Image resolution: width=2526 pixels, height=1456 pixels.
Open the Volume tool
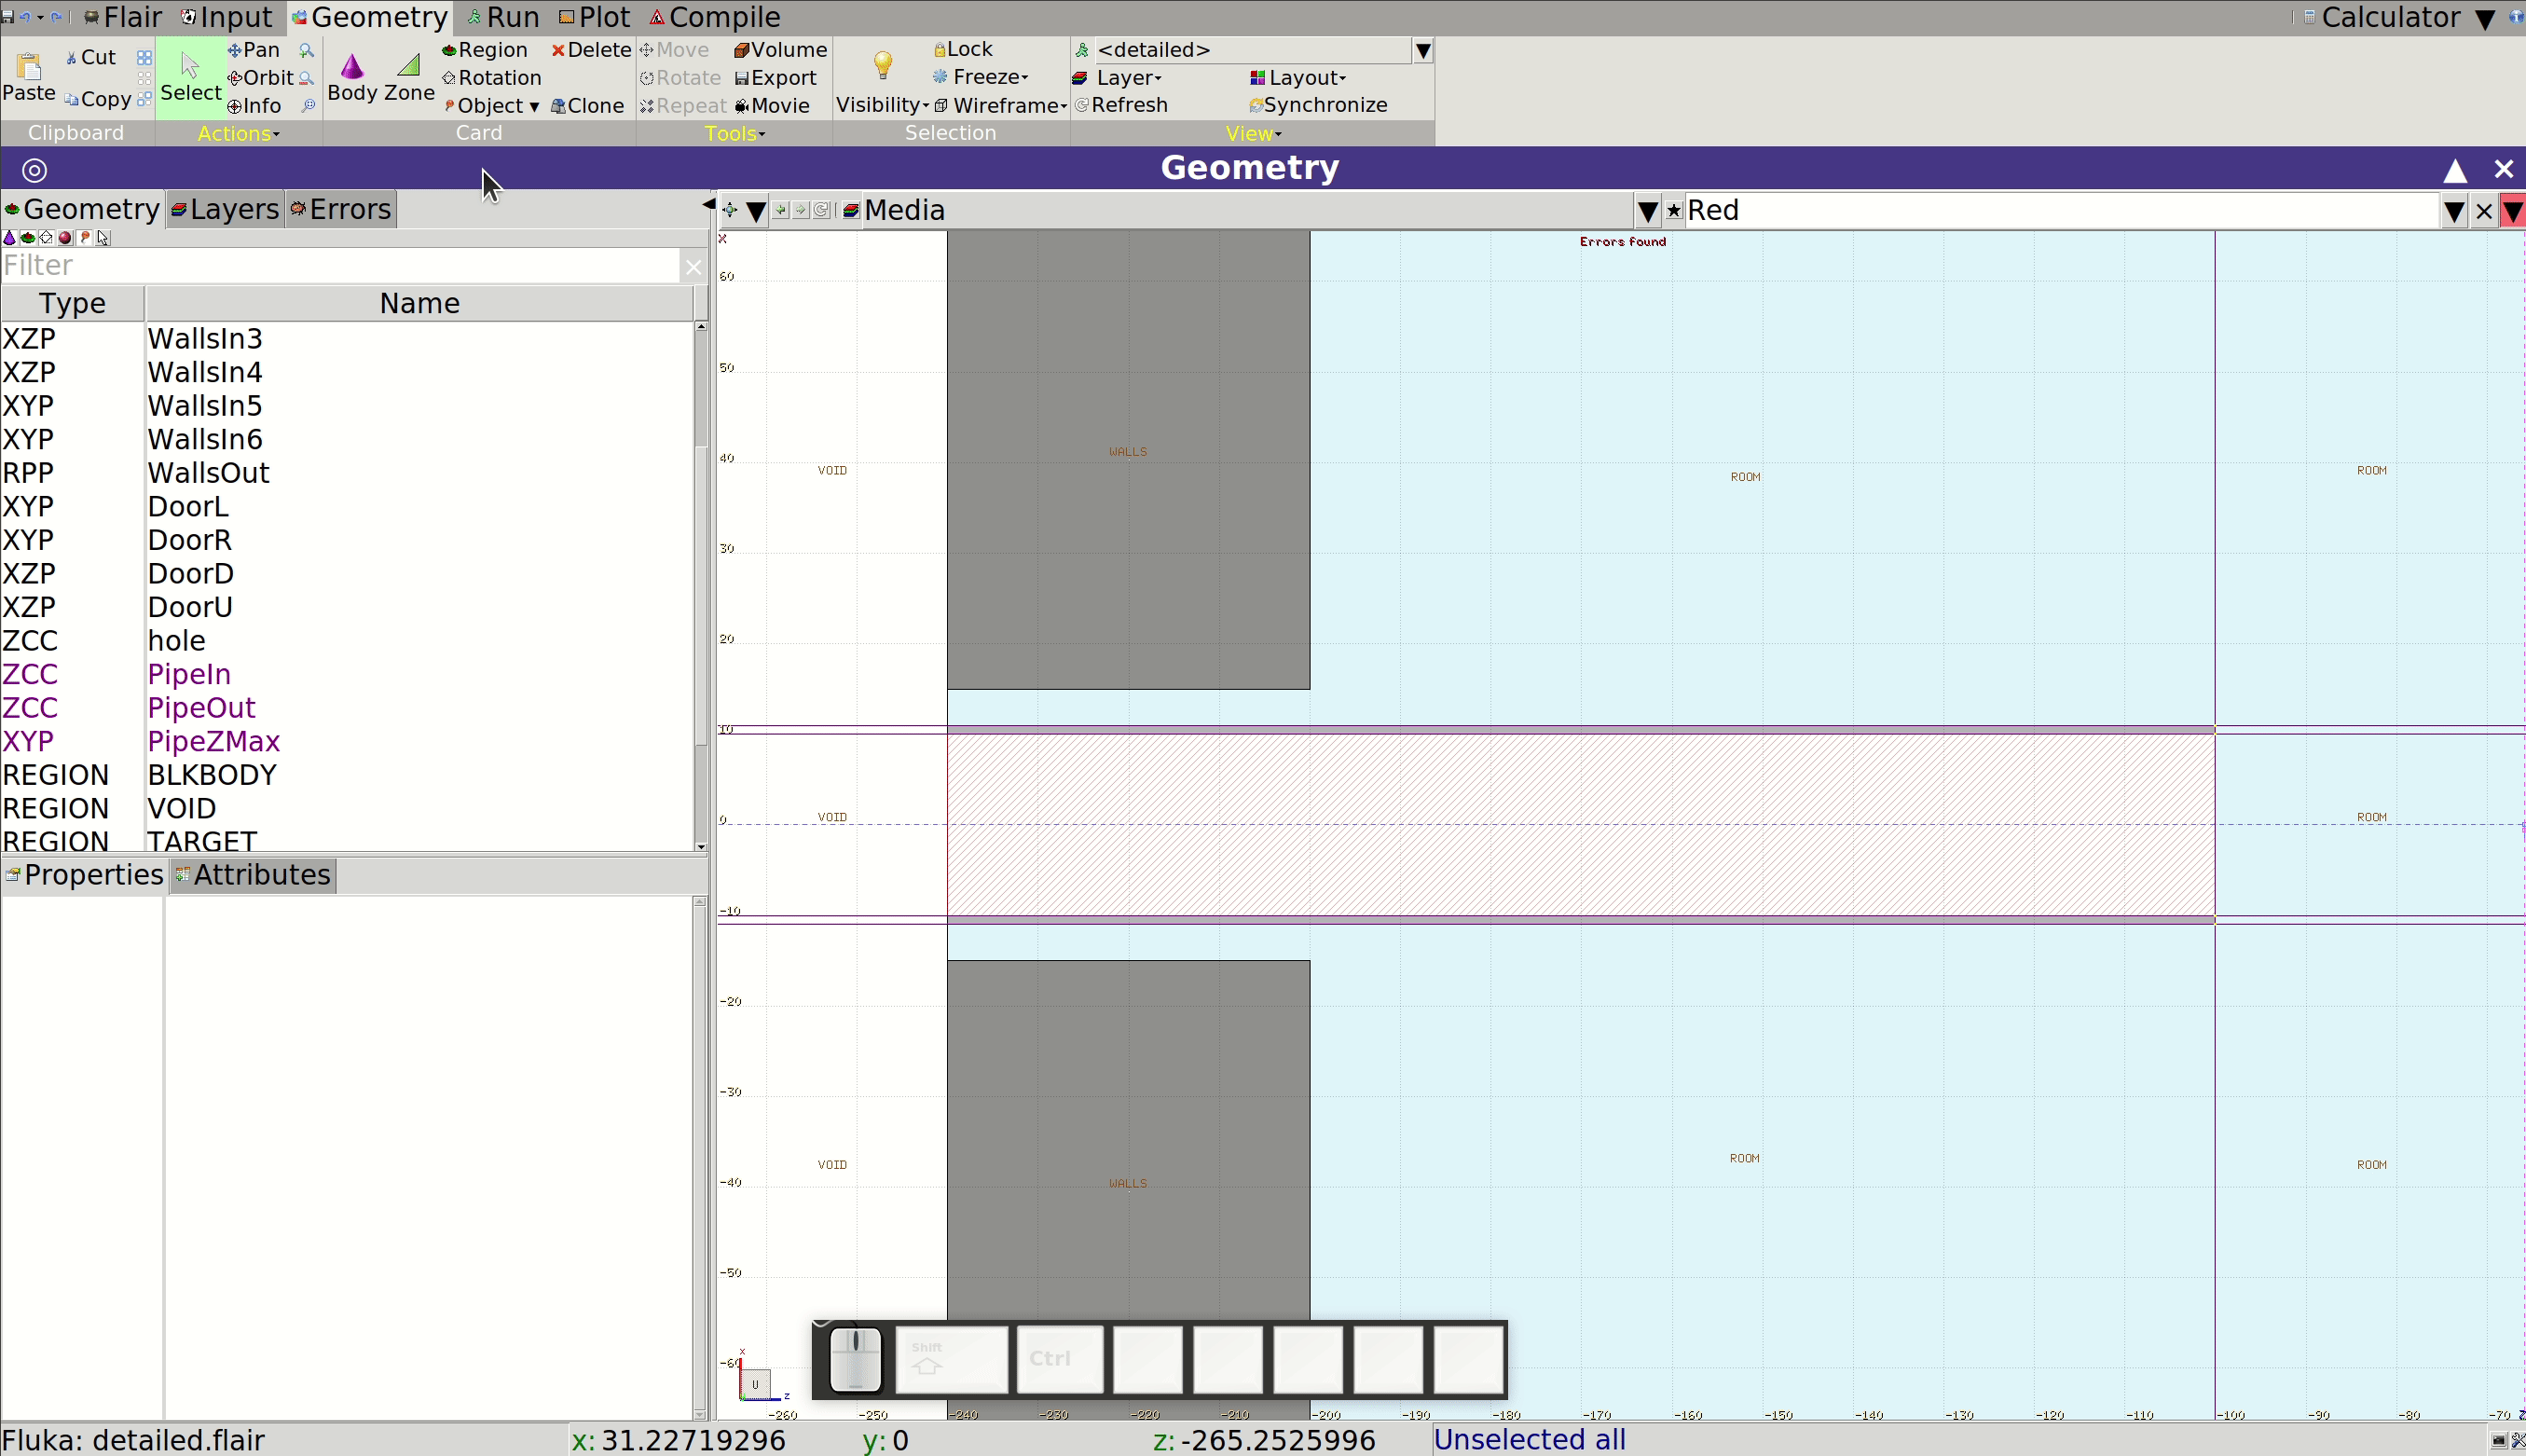[781, 50]
